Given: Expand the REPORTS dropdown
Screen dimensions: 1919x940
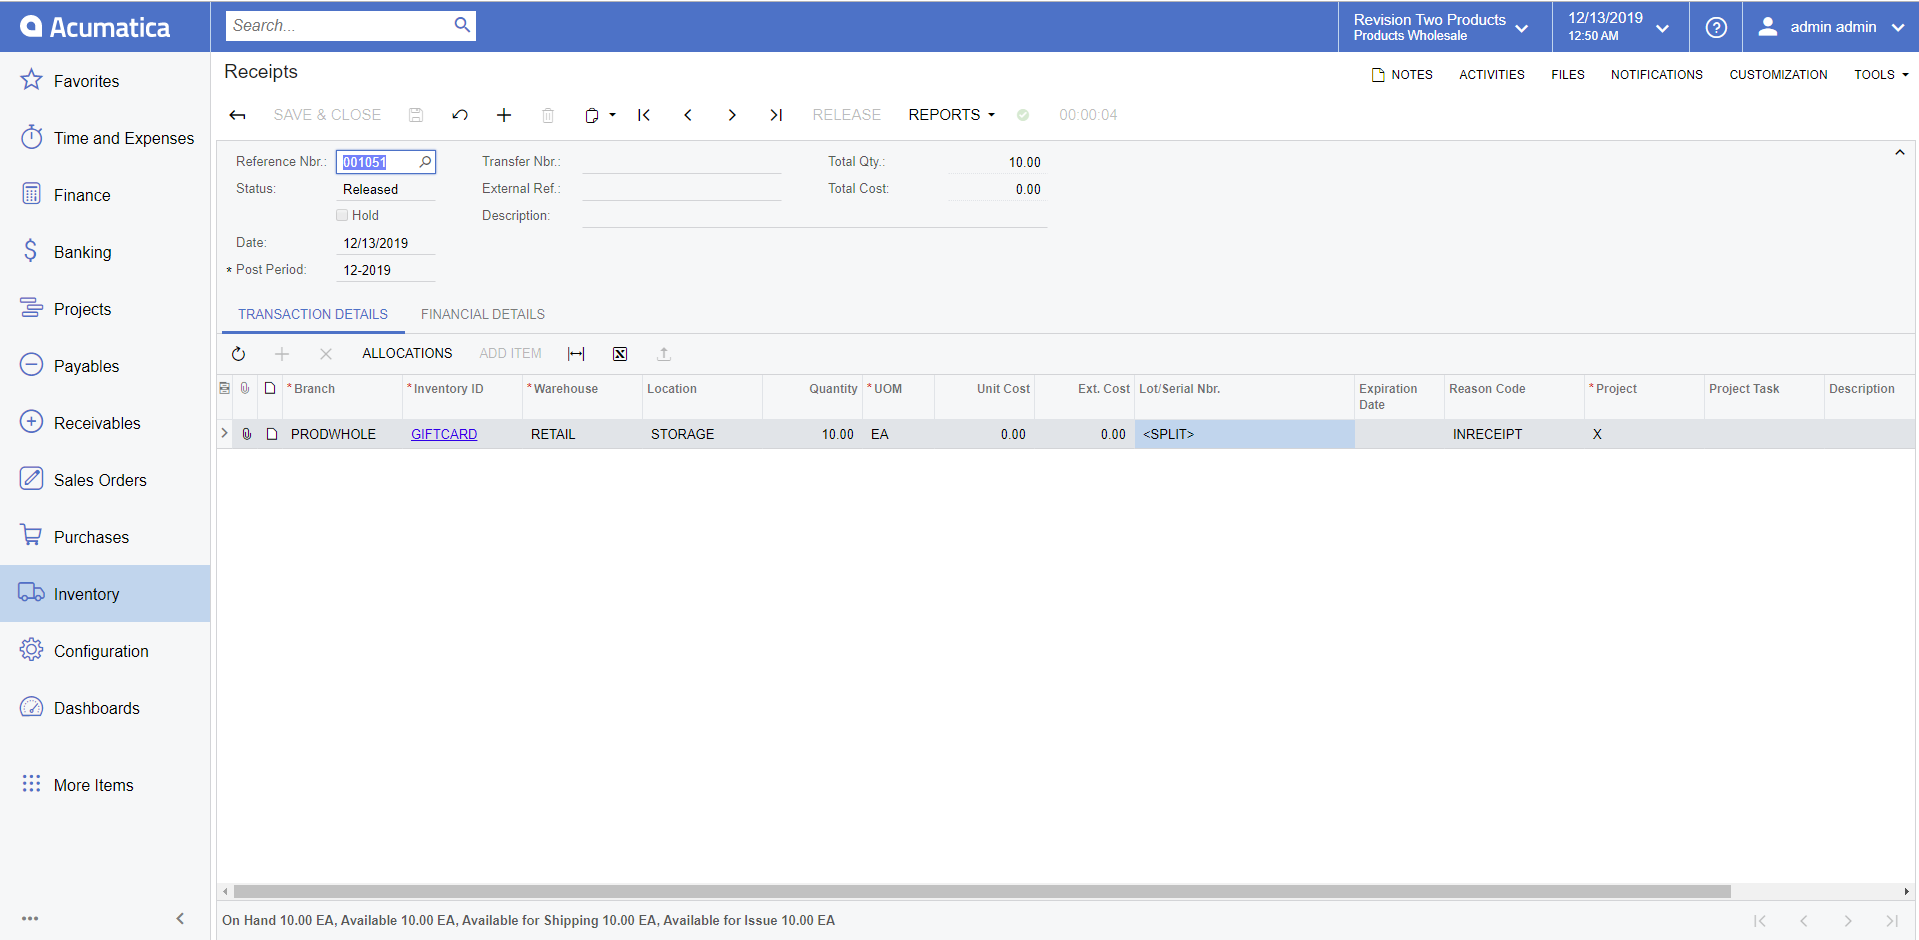Looking at the screenshot, I should click(951, 115).
